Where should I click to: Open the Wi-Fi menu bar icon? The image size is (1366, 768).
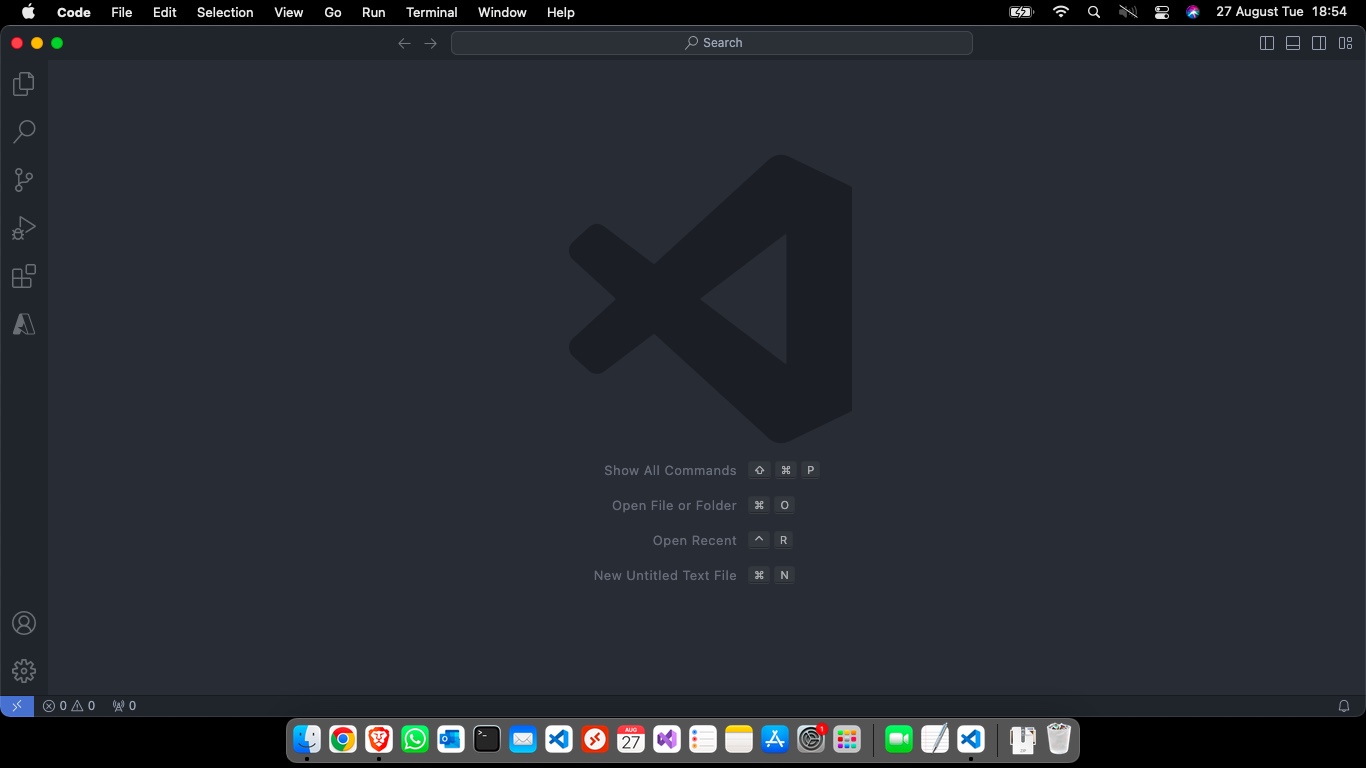[1061, 12]
